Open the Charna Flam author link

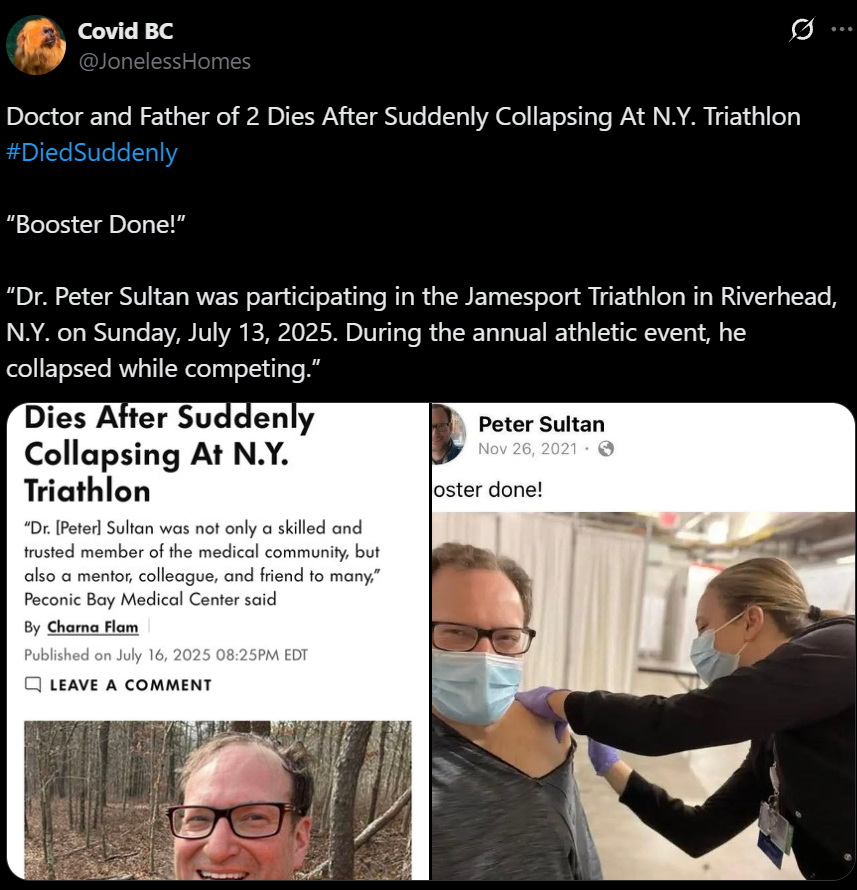[x=93, y=627]
